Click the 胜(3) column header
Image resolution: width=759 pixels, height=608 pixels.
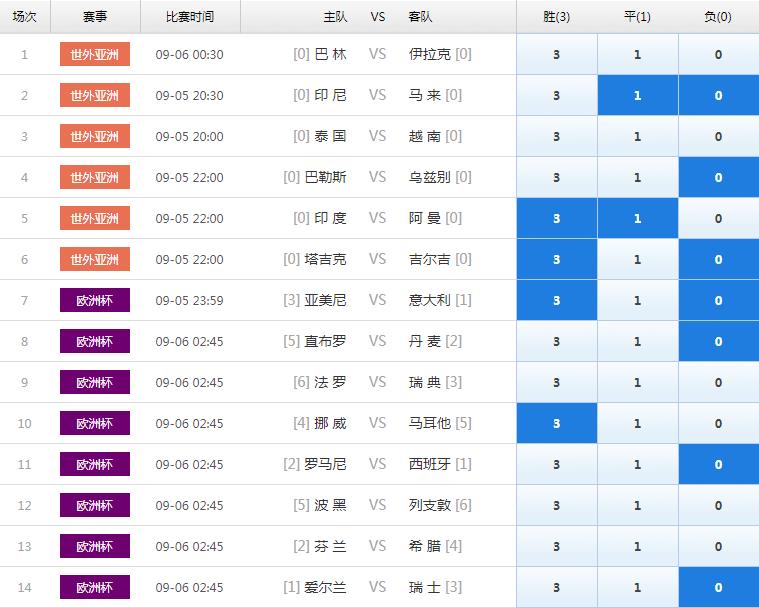click(x=557, y=17)
